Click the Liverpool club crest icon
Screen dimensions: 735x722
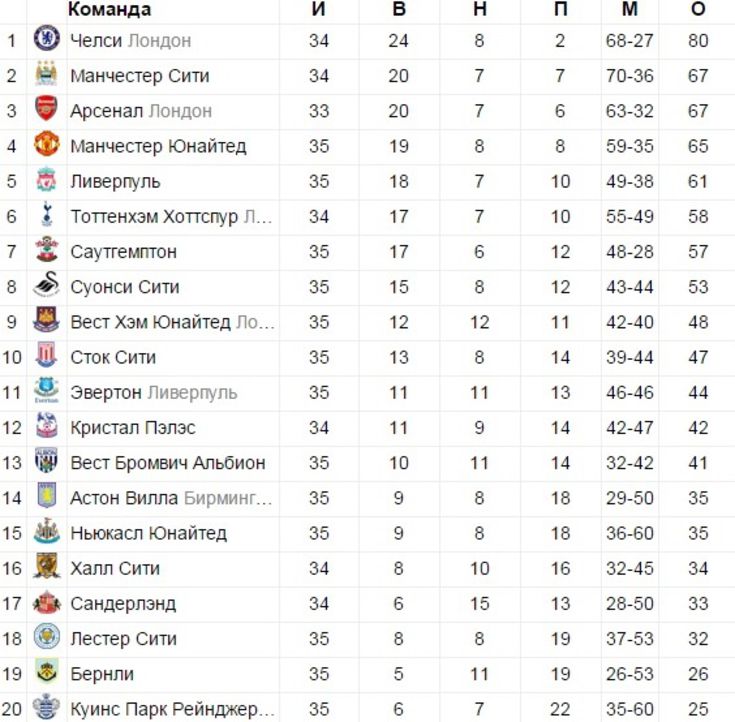click(46, 179)
